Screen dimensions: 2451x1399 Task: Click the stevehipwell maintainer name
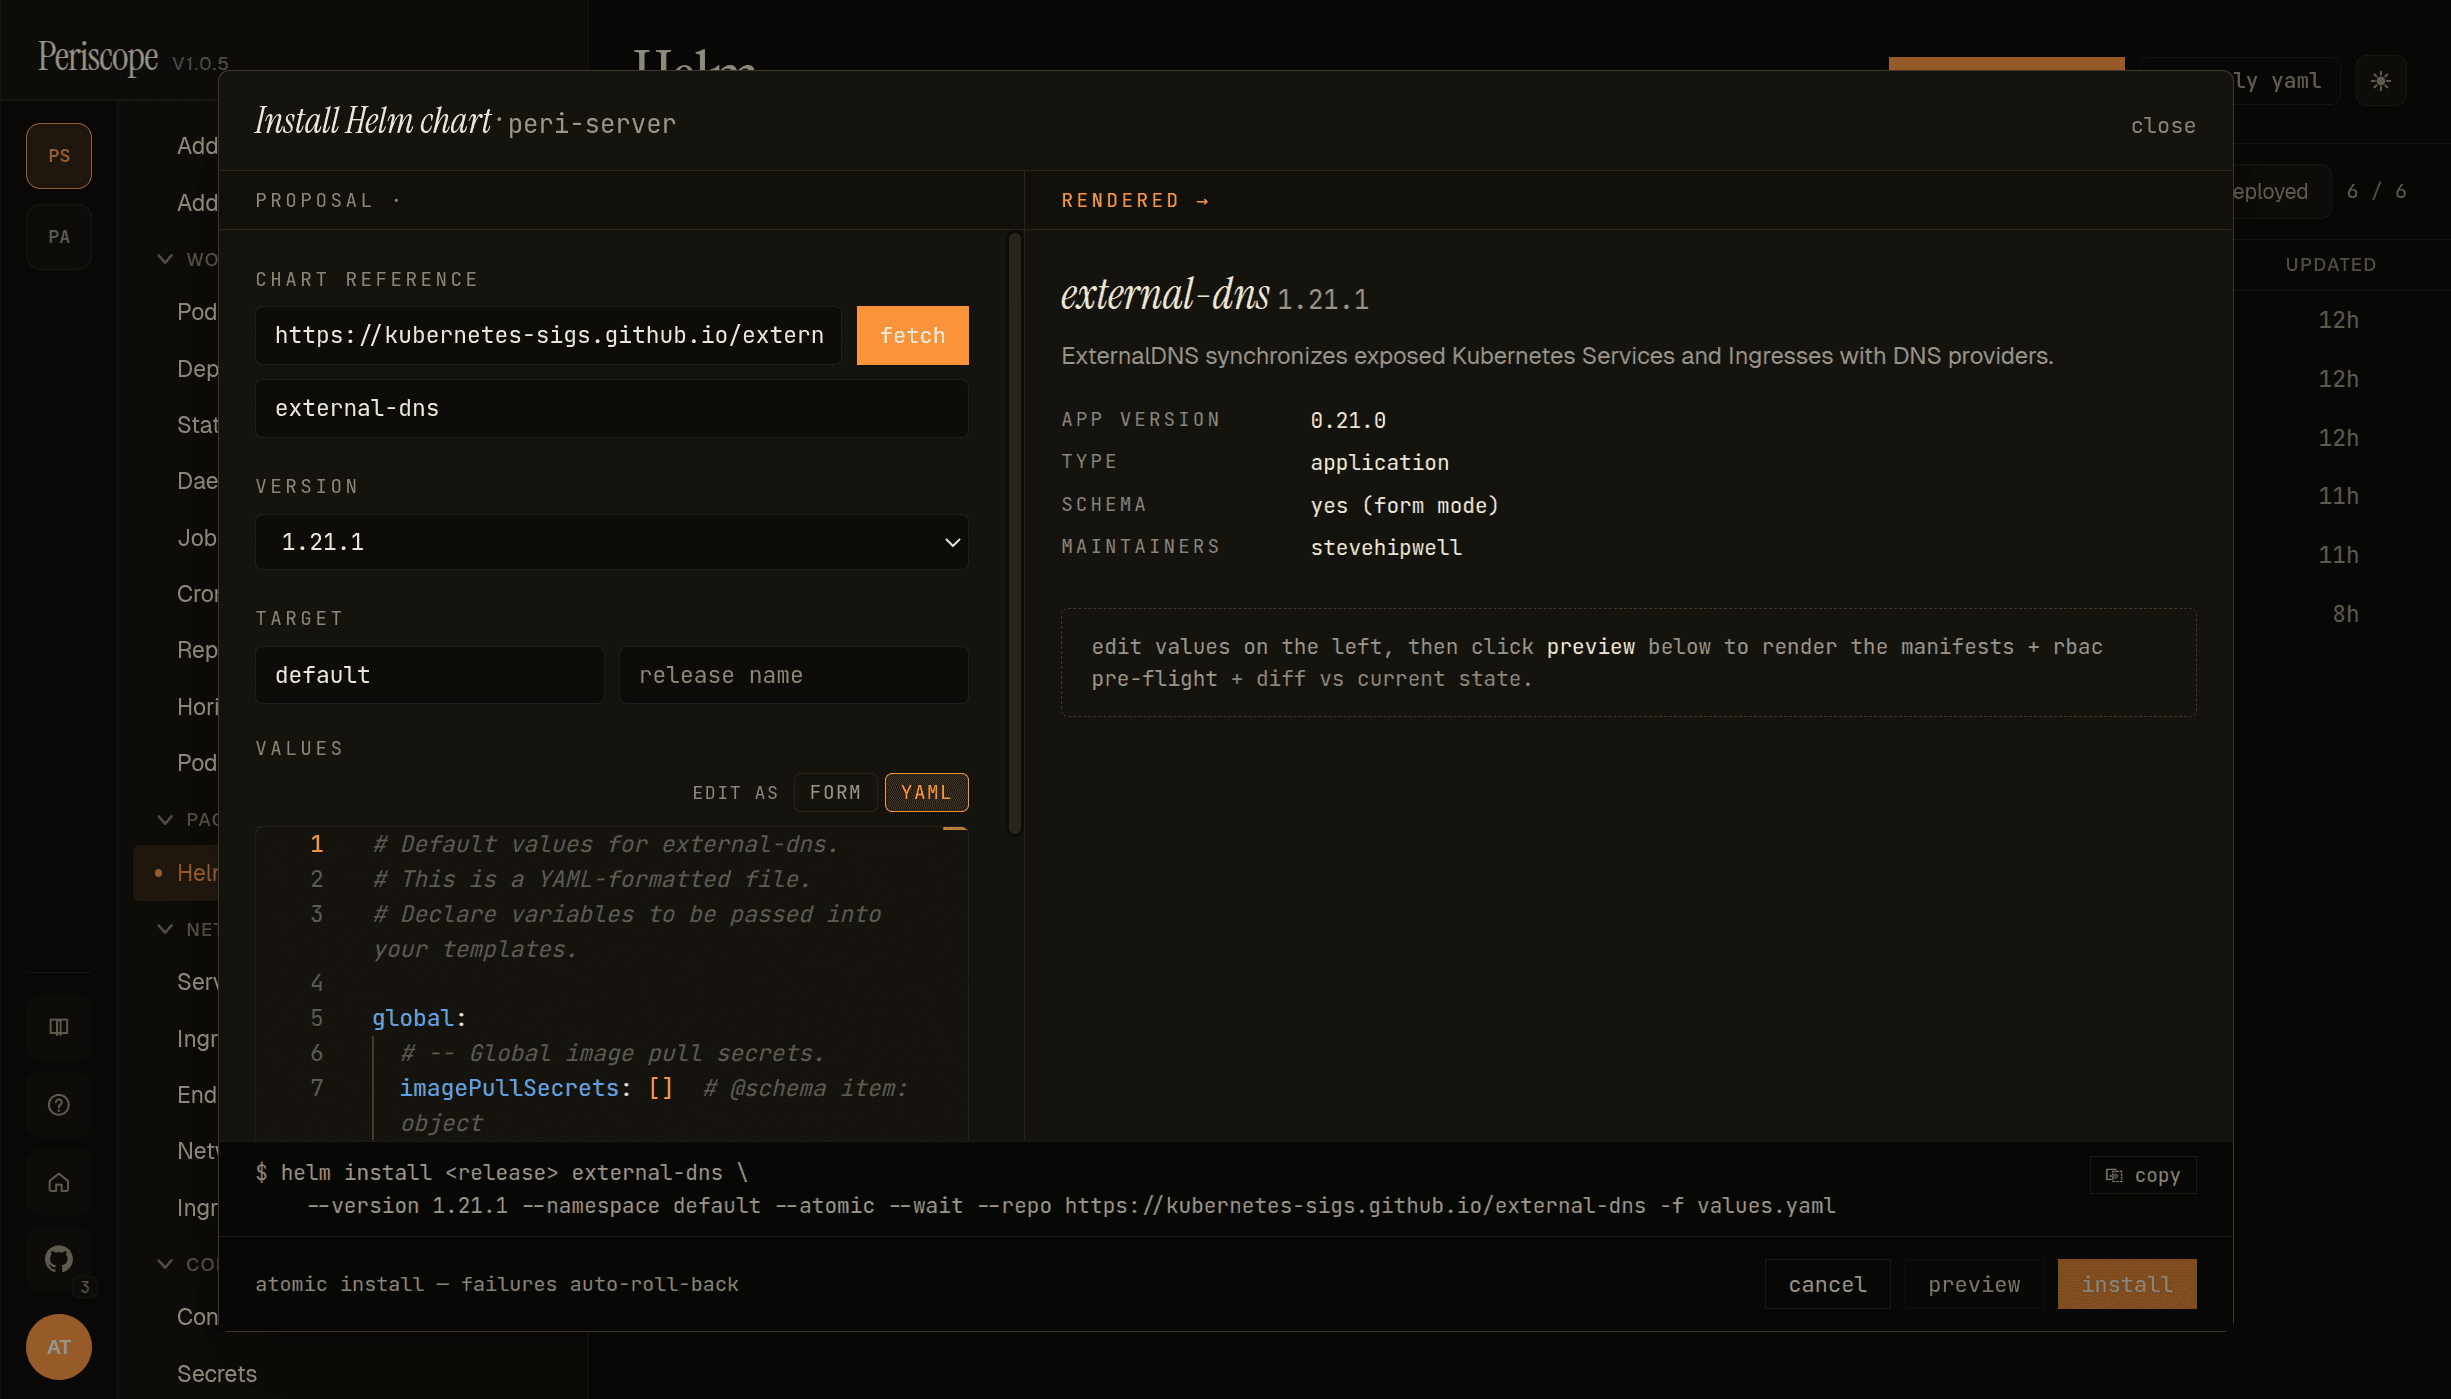point(1386,547)
